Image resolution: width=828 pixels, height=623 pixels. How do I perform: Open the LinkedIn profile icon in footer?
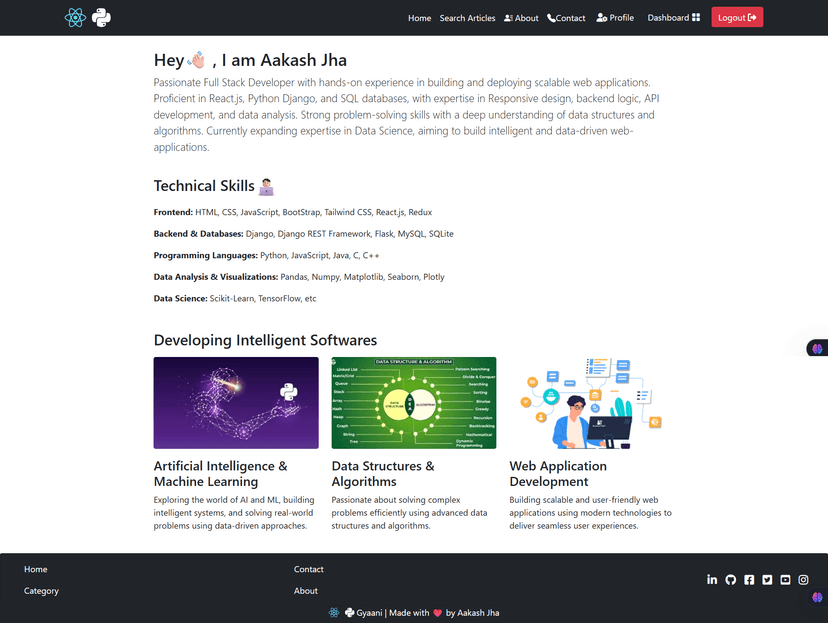(712, 580)
